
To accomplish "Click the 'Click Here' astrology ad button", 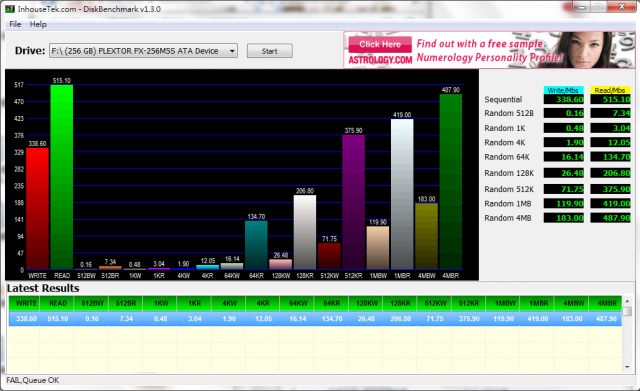I will (x=380, y=44).
